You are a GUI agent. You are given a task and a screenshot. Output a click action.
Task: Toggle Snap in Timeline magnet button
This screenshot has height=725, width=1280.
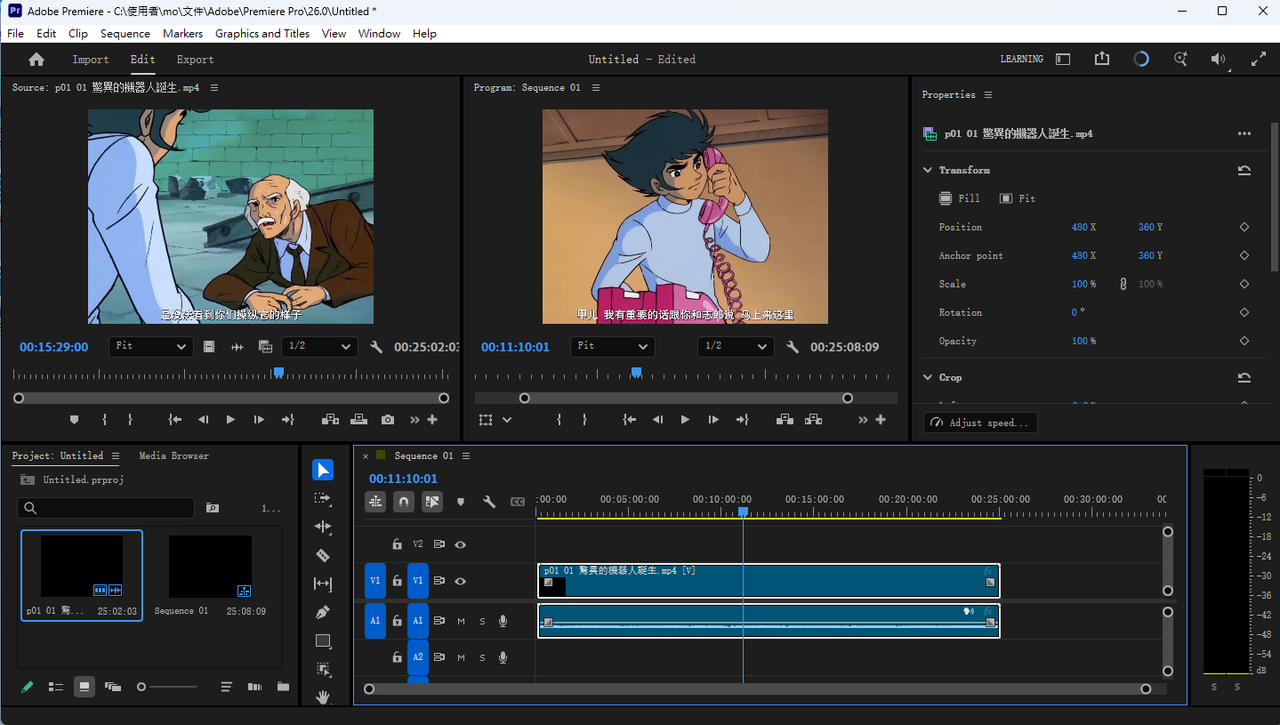pos(404,502)
